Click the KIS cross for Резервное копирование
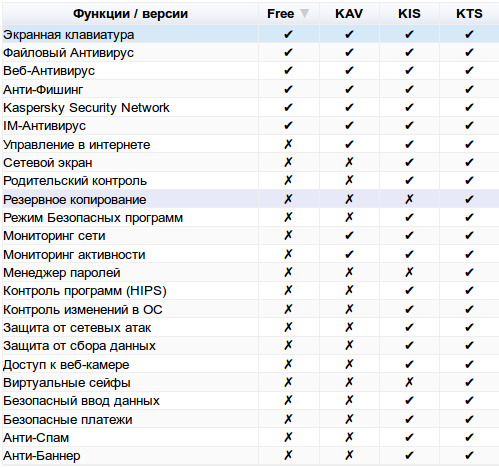Viewport: 499px width, 468px height. coord(409,199)
